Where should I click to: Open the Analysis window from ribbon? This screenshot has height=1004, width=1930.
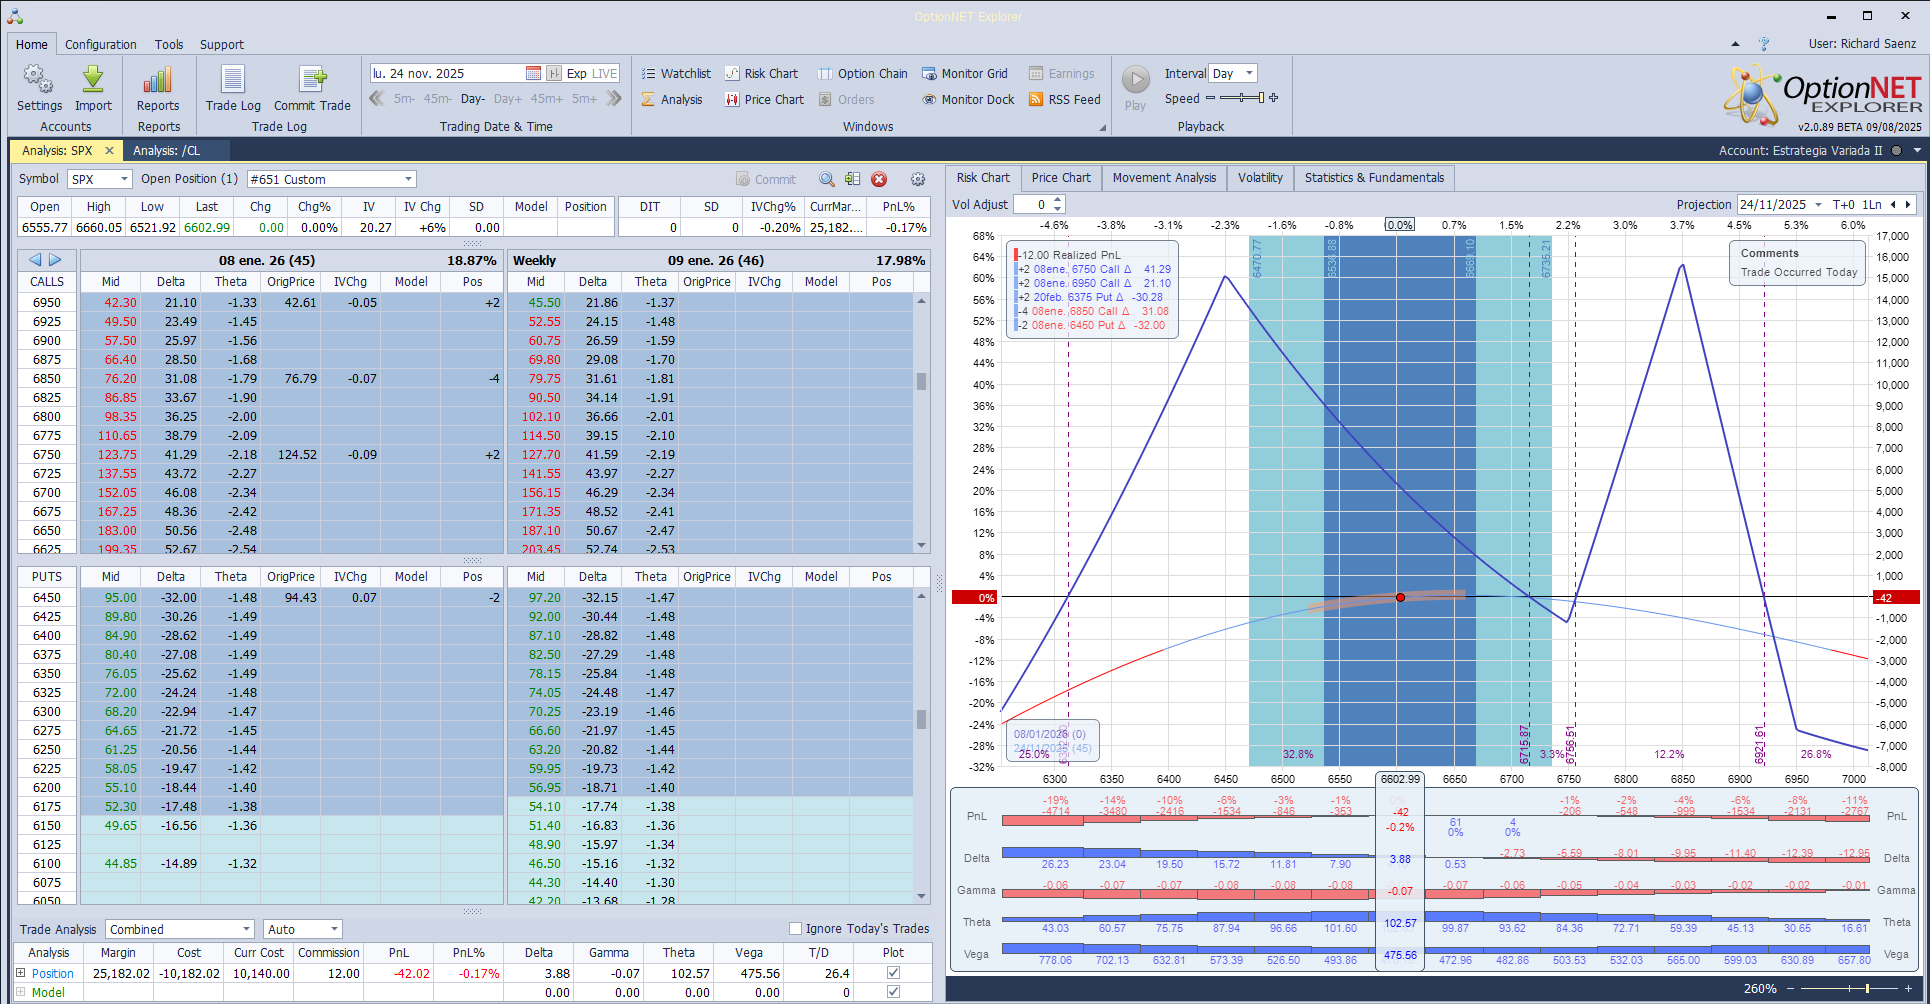point(672,99)
